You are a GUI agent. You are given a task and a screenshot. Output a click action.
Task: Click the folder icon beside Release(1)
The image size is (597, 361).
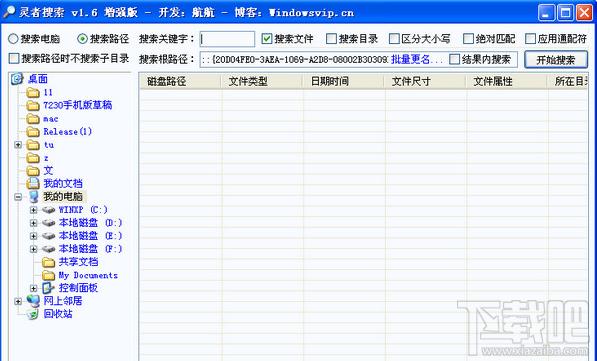click(x=33, y=132)
